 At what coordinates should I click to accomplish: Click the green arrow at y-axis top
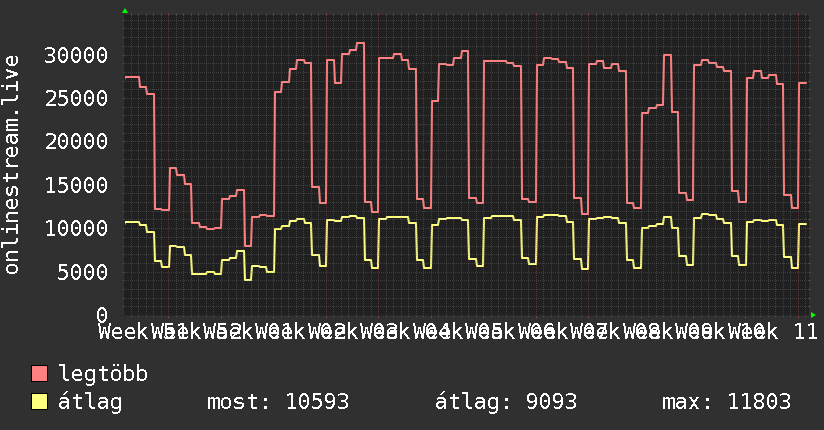click(125, 11)
